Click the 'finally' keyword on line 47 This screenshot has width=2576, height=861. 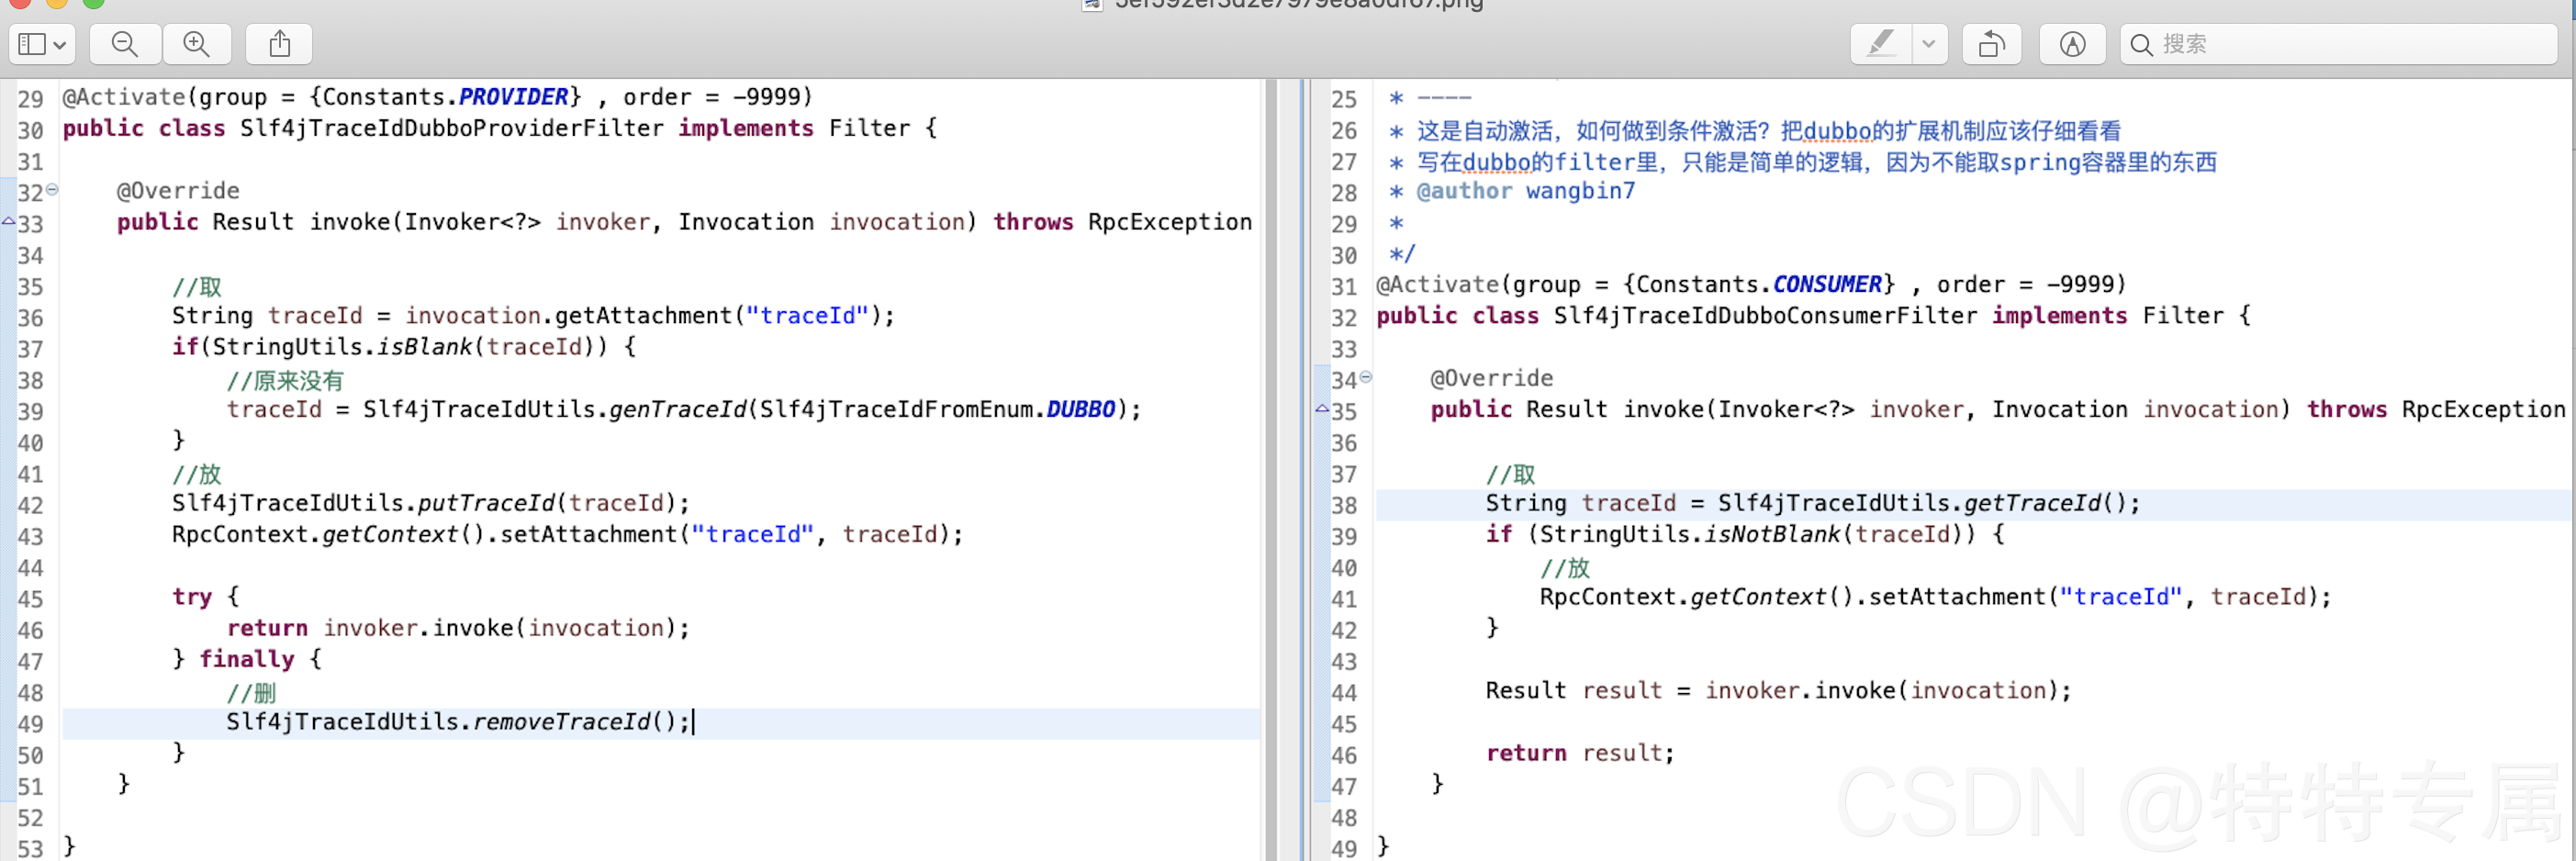[246, 660]
